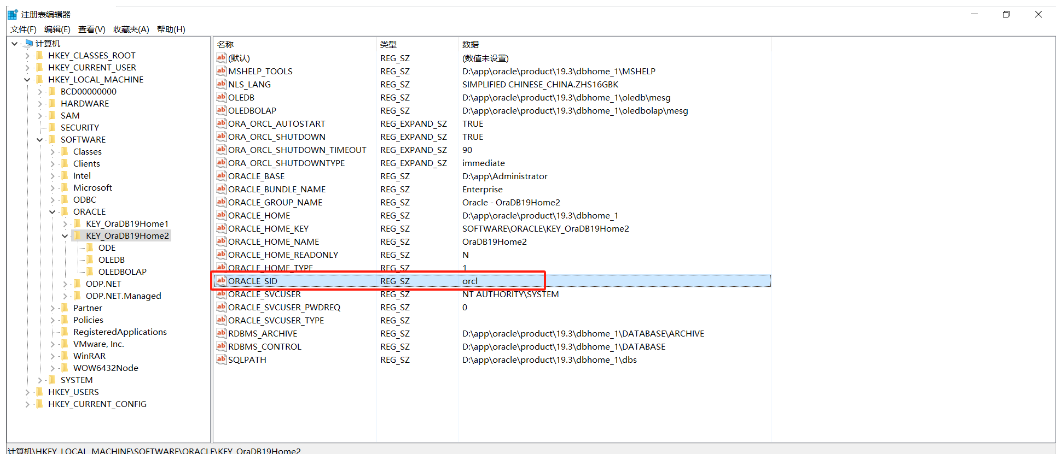Screen dimensions: 1057x461
Task: Click the data cell 'NT AUTHORITY\SYSTEM'
Action: click(510, 295)
